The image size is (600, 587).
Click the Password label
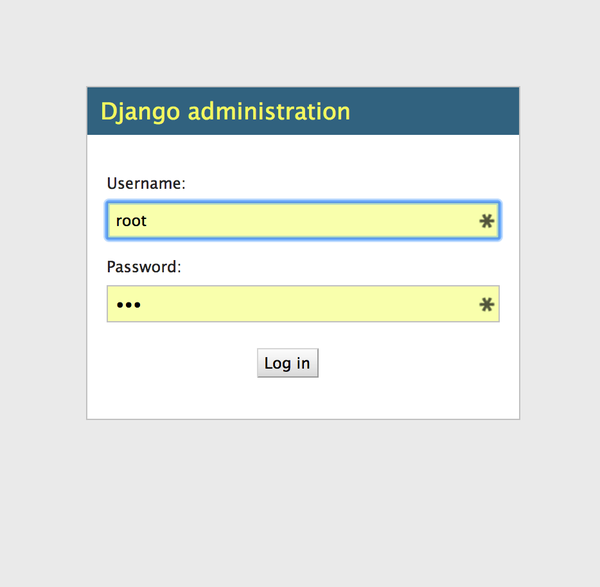coord(144,267)
